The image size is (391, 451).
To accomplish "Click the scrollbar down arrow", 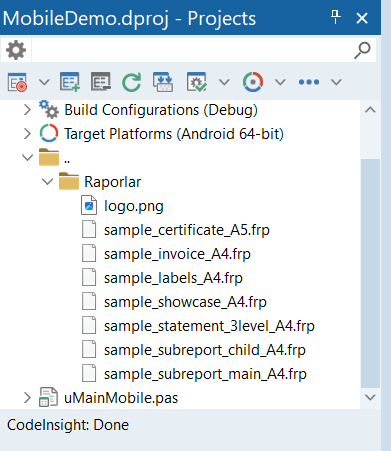I will pyautogui.click(x=370, y=397).
